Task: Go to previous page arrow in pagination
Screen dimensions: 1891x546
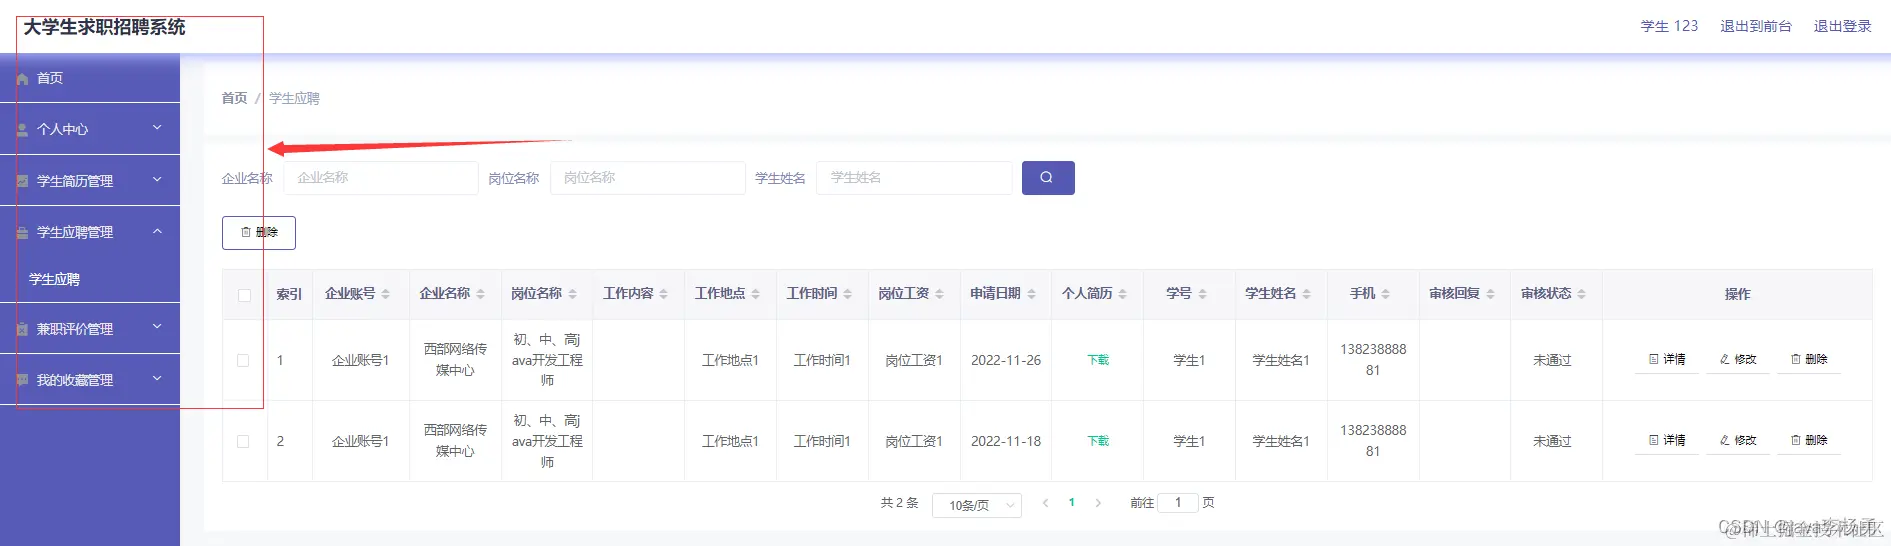Action: [1045, 503]
